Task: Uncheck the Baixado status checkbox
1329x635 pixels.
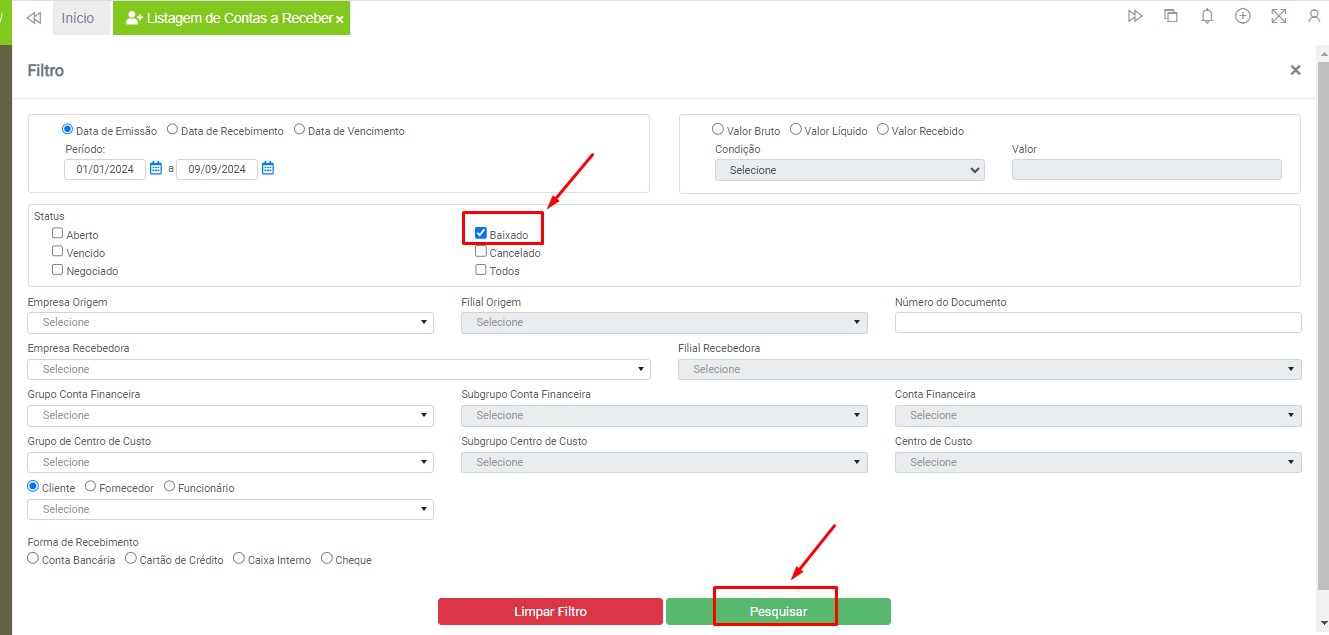Action: (x=481, y=233)
